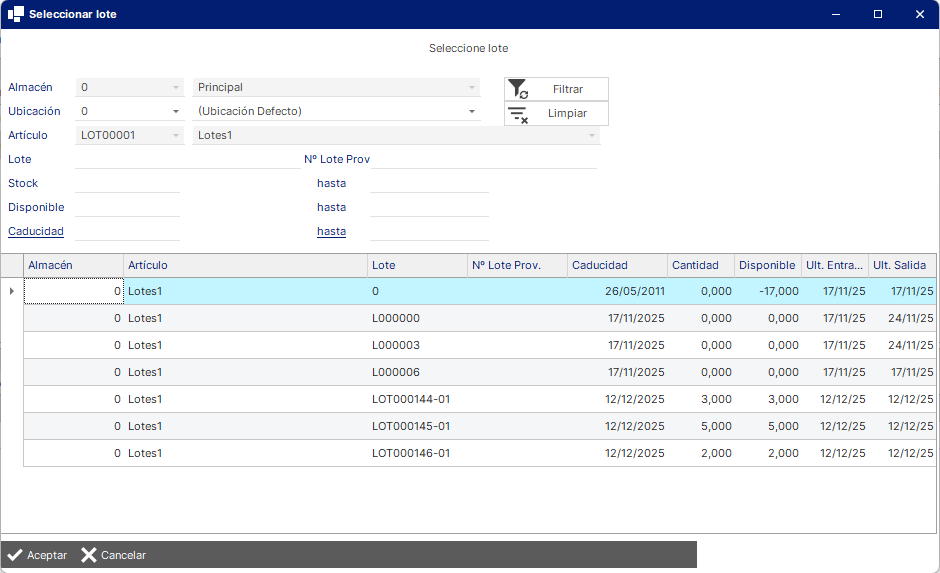
Task: Click the Seleccionar lote window icon
Action: tap(16, 14)
